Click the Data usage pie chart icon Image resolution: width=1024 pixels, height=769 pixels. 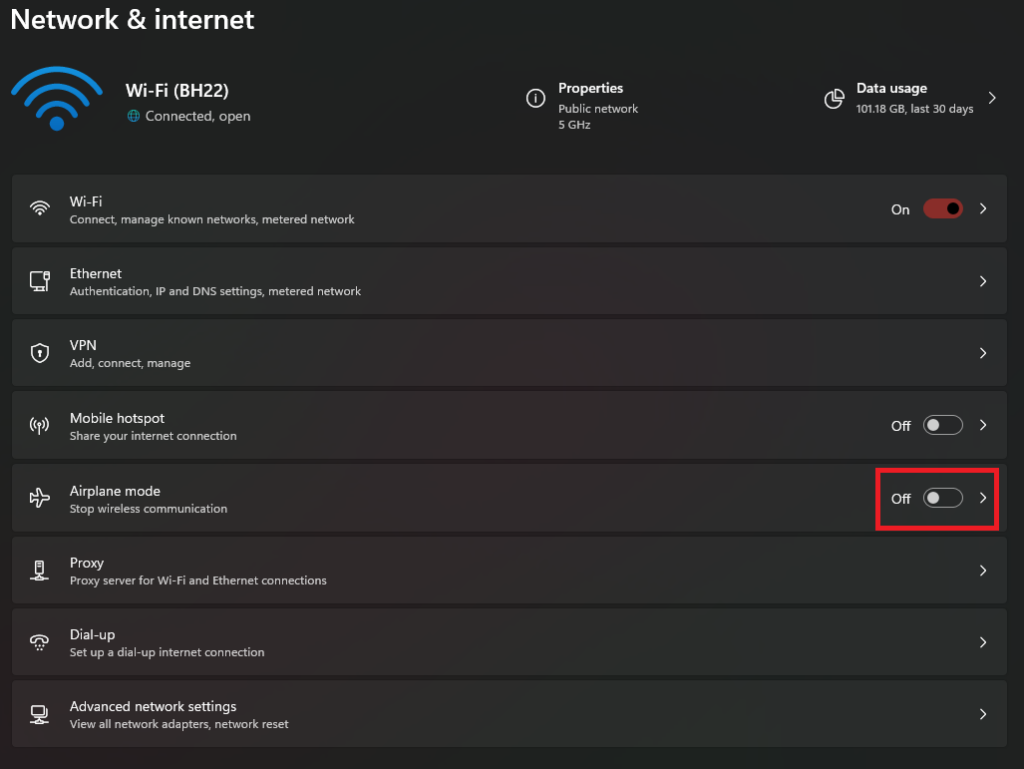tap(835, 98)
